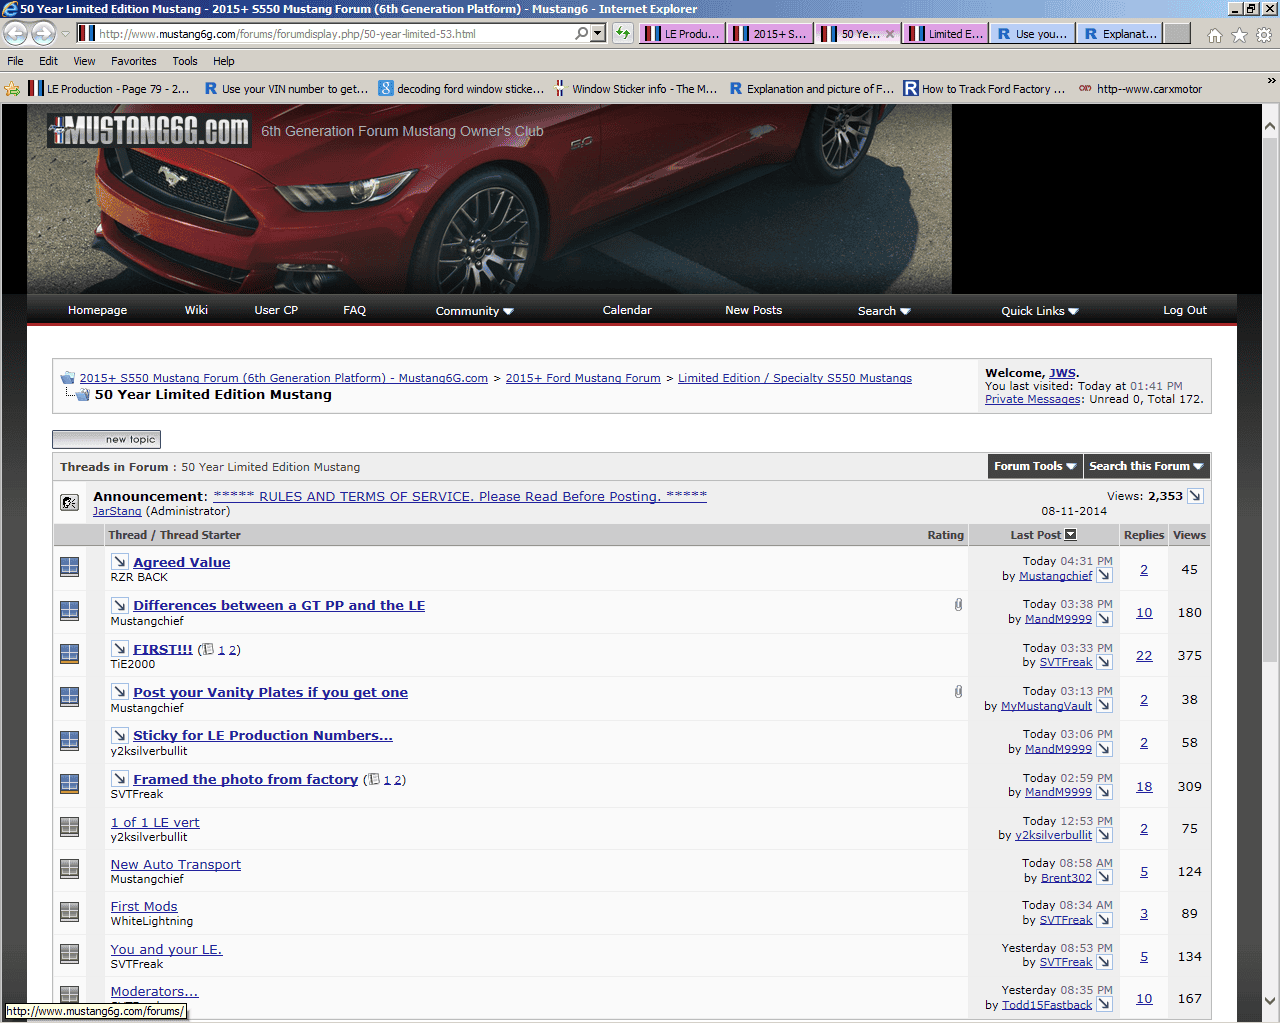Click the paperclip icon on Differences thread
Viewport: 1280px width, 1024px height.
click(958, 604)
